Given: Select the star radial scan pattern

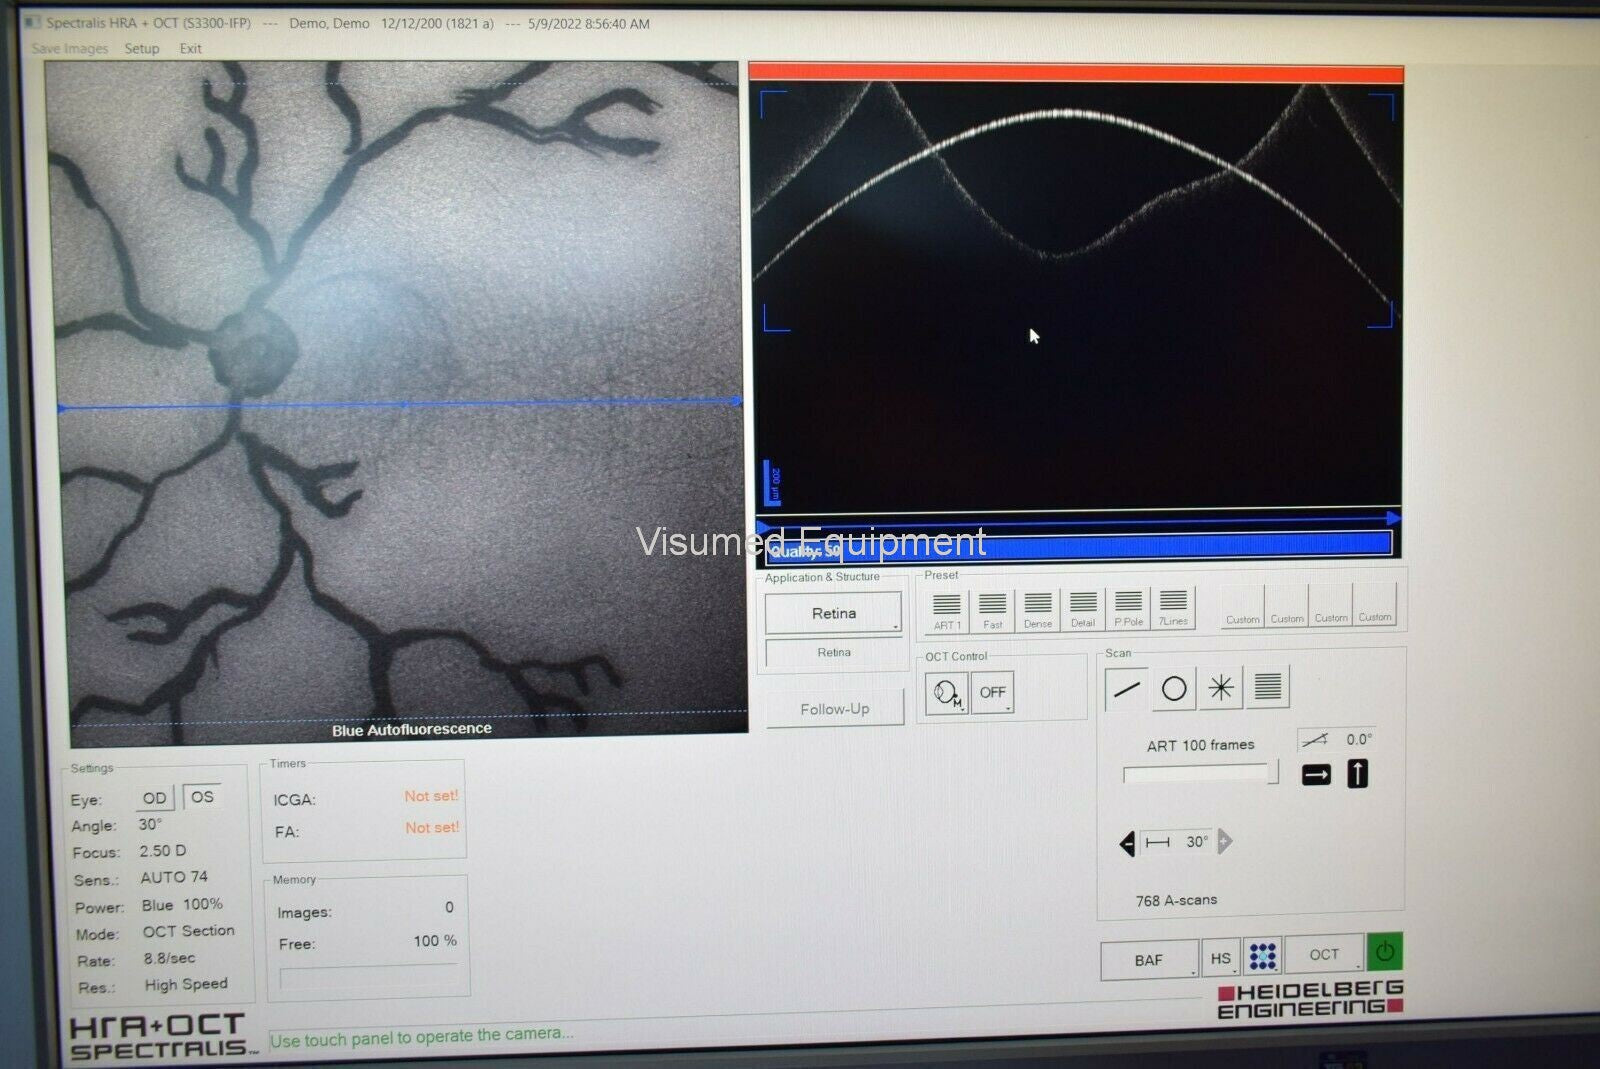Looking at the screenshot, I should point(1221,688).
